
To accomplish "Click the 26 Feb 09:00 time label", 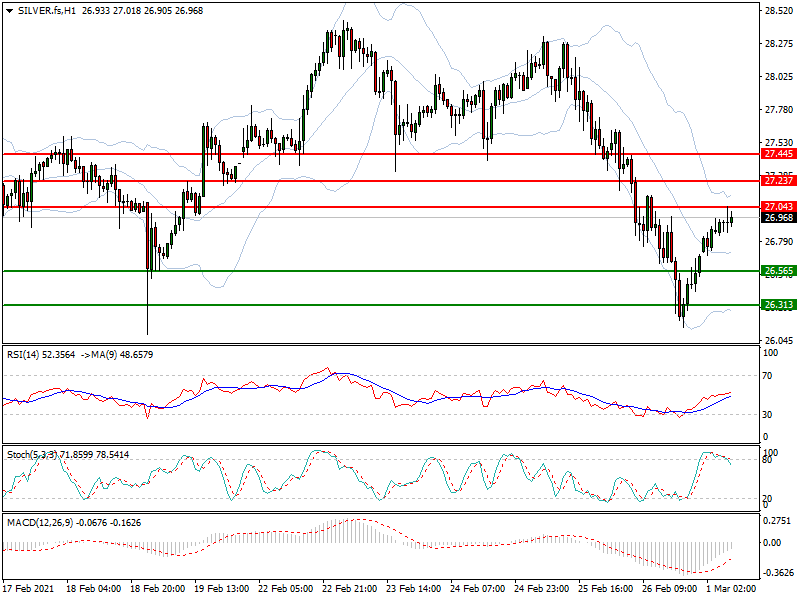I will point(670,588).
